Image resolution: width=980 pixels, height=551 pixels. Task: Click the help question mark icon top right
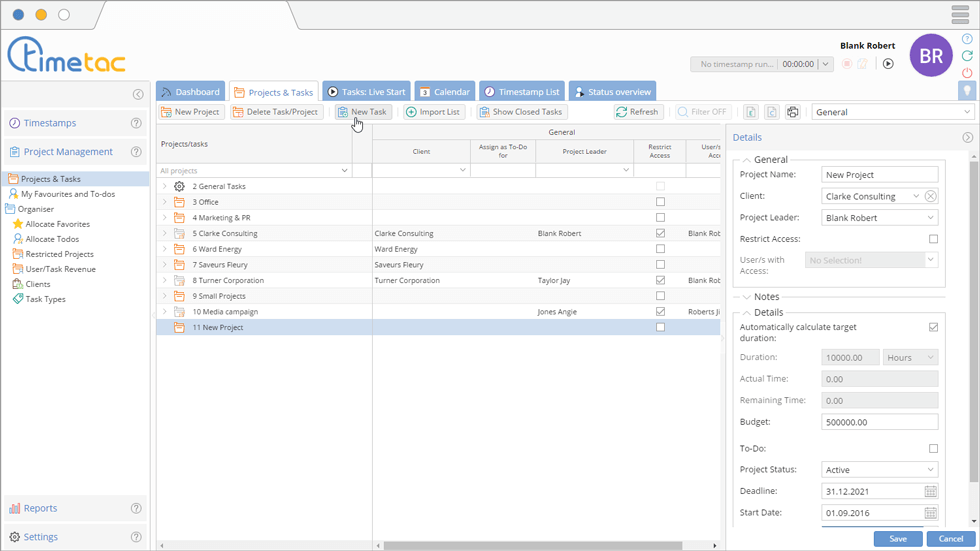pos(967,39)
